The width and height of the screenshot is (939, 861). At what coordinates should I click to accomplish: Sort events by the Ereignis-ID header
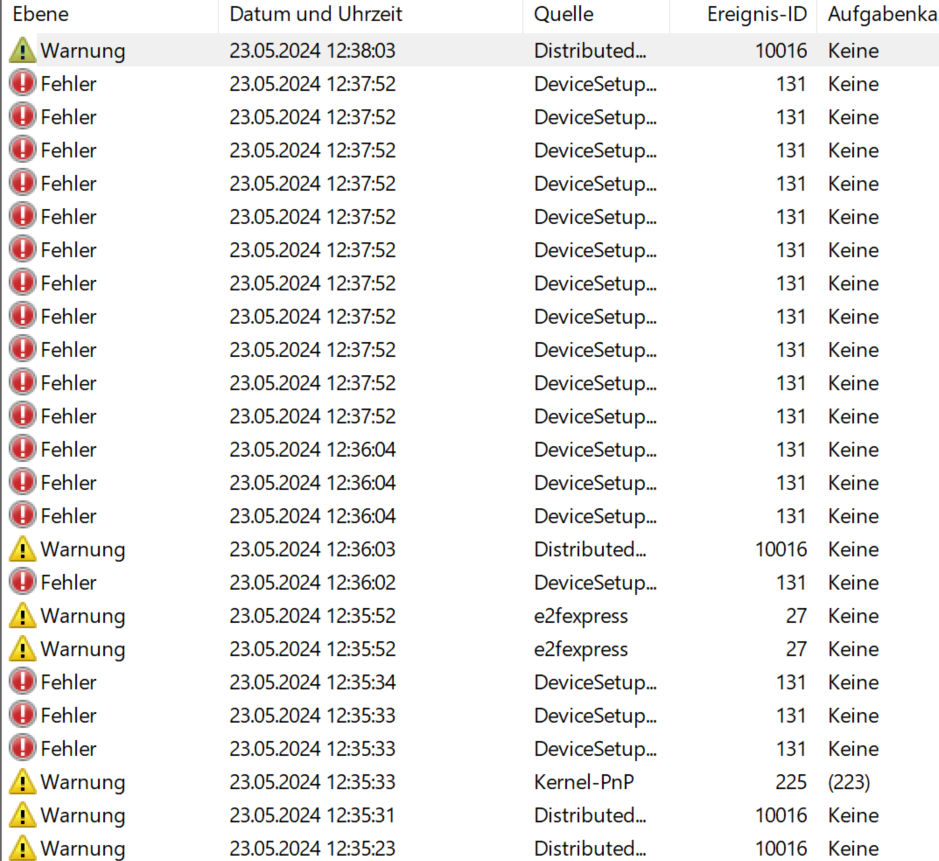(756, 15)
